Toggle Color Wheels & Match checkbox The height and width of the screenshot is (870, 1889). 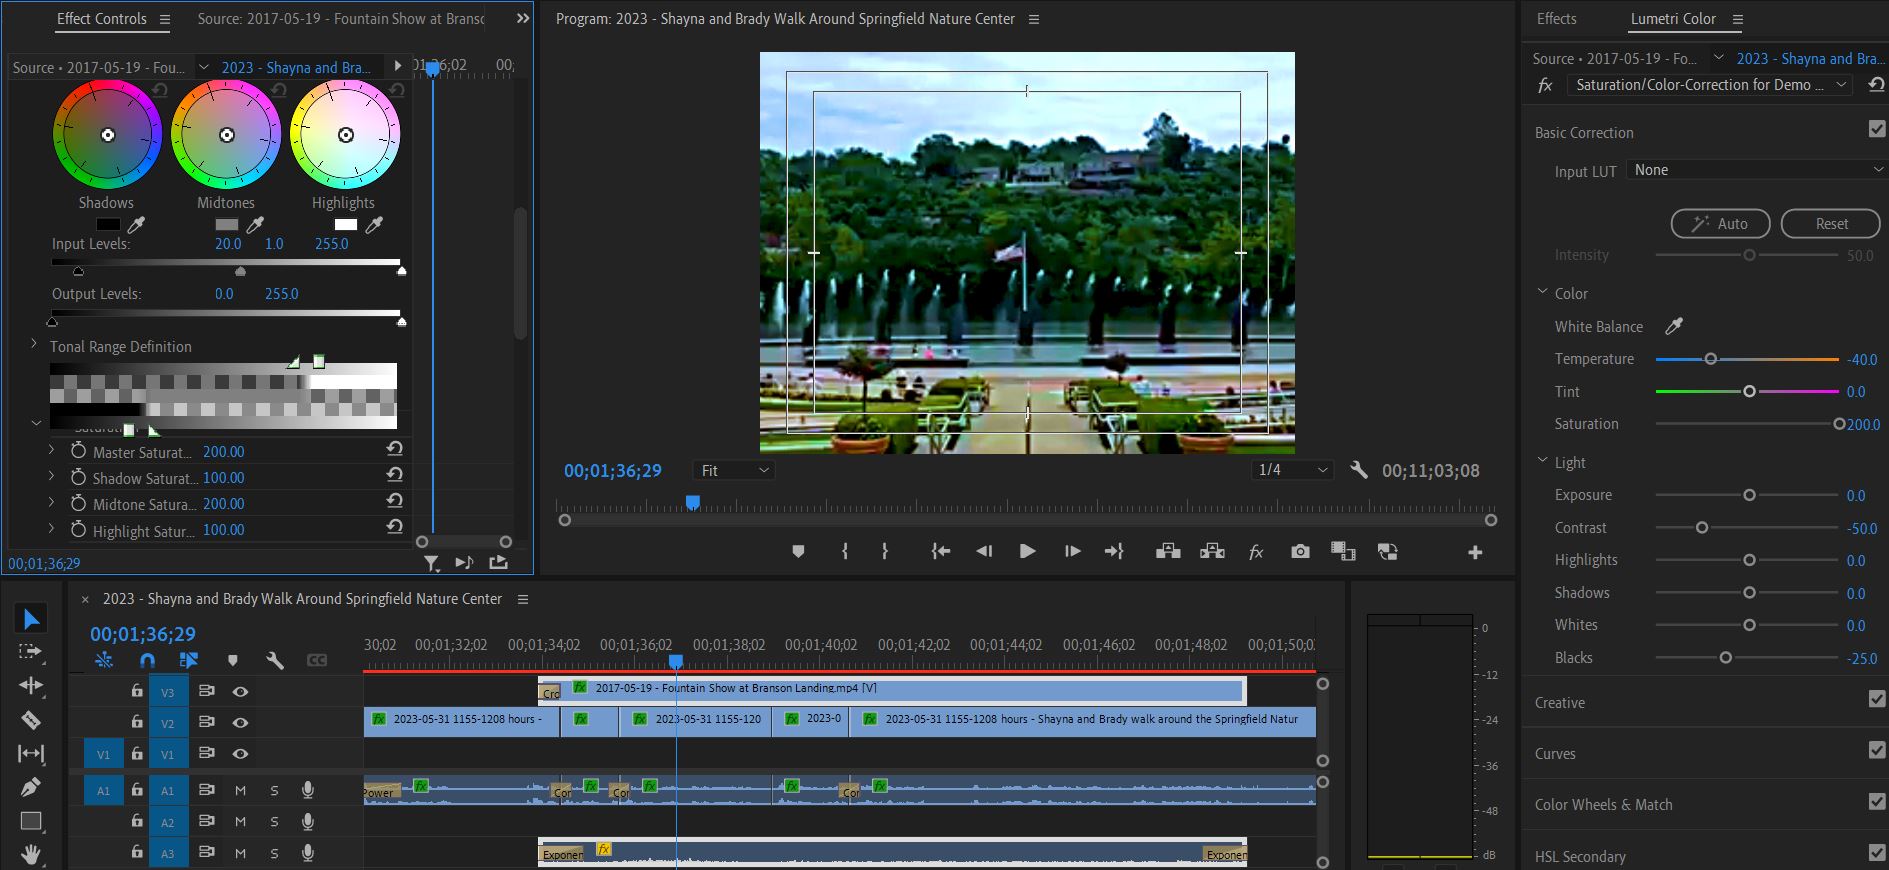point(1877,801)
